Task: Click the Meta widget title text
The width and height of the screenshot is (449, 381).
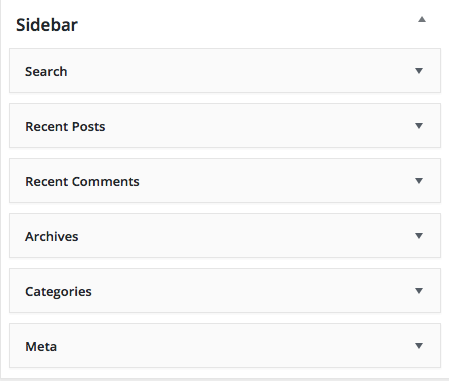Action: (x=41, y=347)
